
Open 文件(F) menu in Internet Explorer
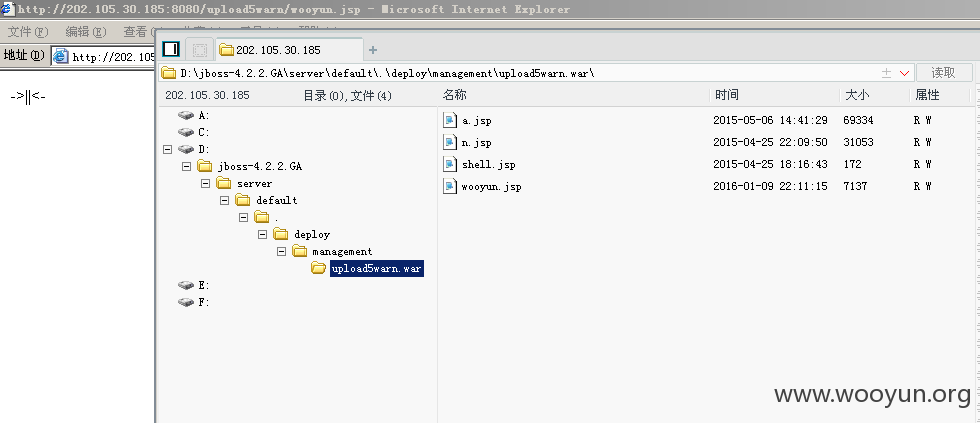(x=28, y=31)
